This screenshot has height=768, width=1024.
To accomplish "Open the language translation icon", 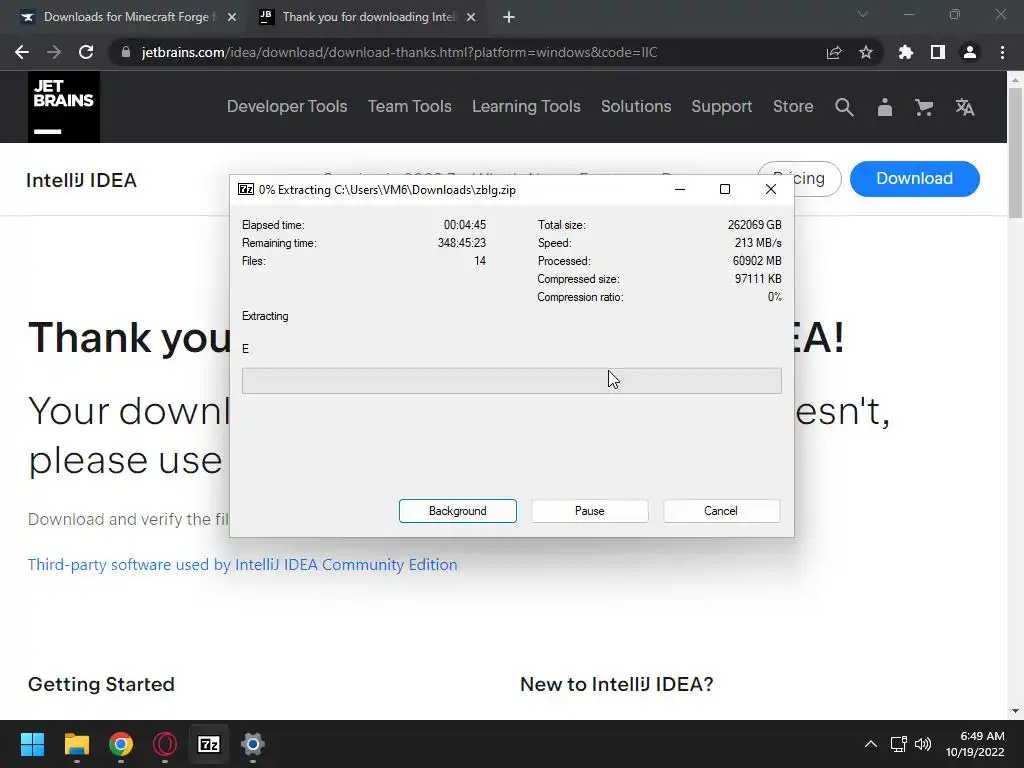I will [965, 107].
